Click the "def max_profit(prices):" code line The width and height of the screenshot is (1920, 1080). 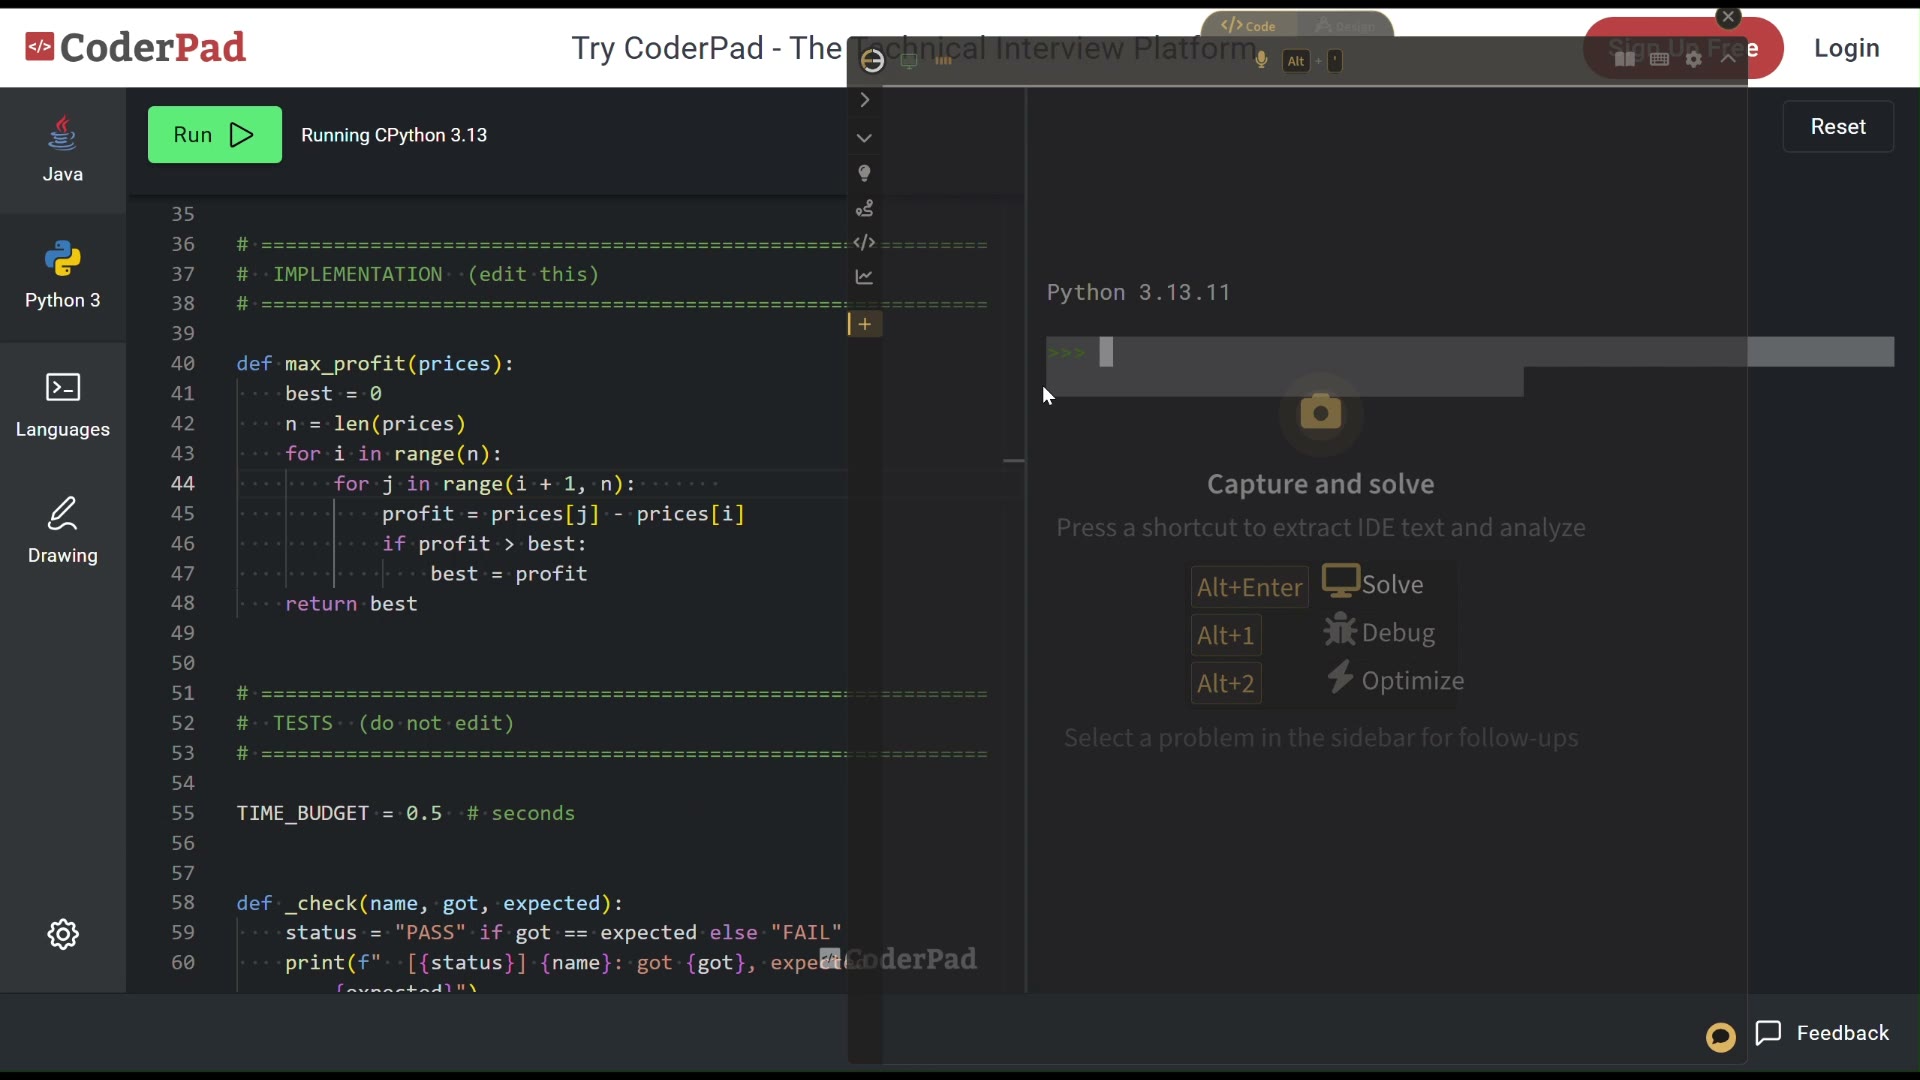coord(375,364)
